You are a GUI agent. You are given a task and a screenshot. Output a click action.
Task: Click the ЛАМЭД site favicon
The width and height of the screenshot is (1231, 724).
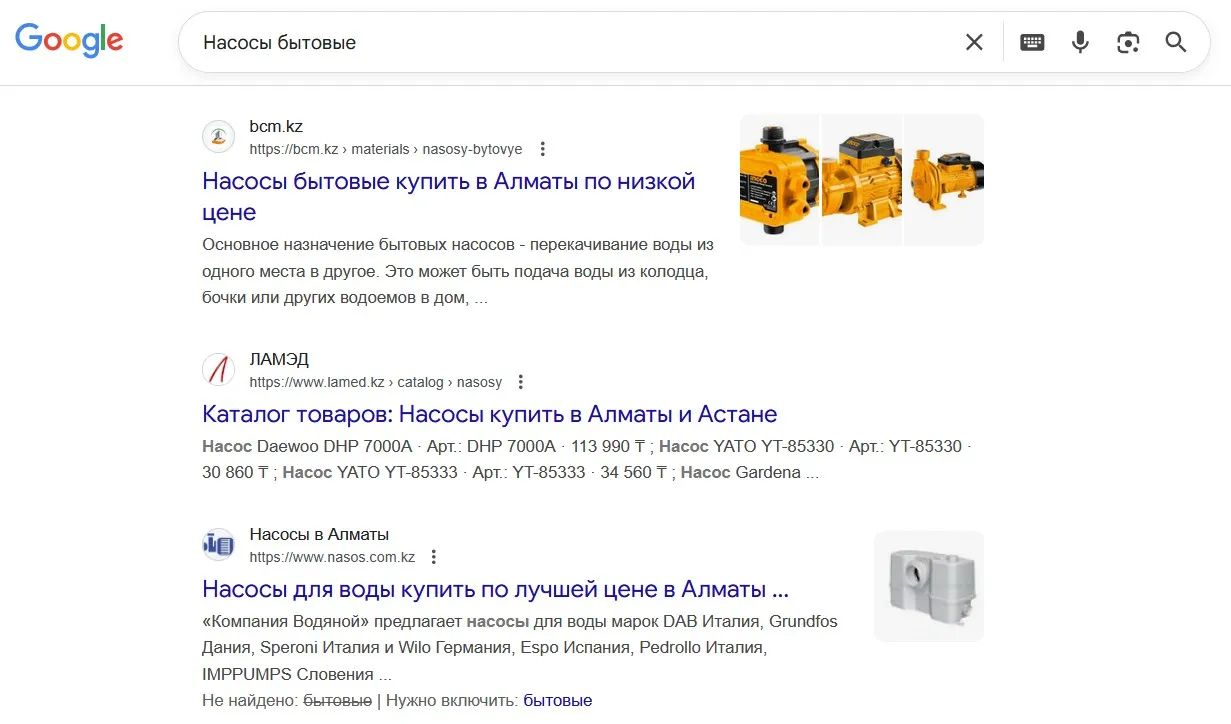(218, 370)
